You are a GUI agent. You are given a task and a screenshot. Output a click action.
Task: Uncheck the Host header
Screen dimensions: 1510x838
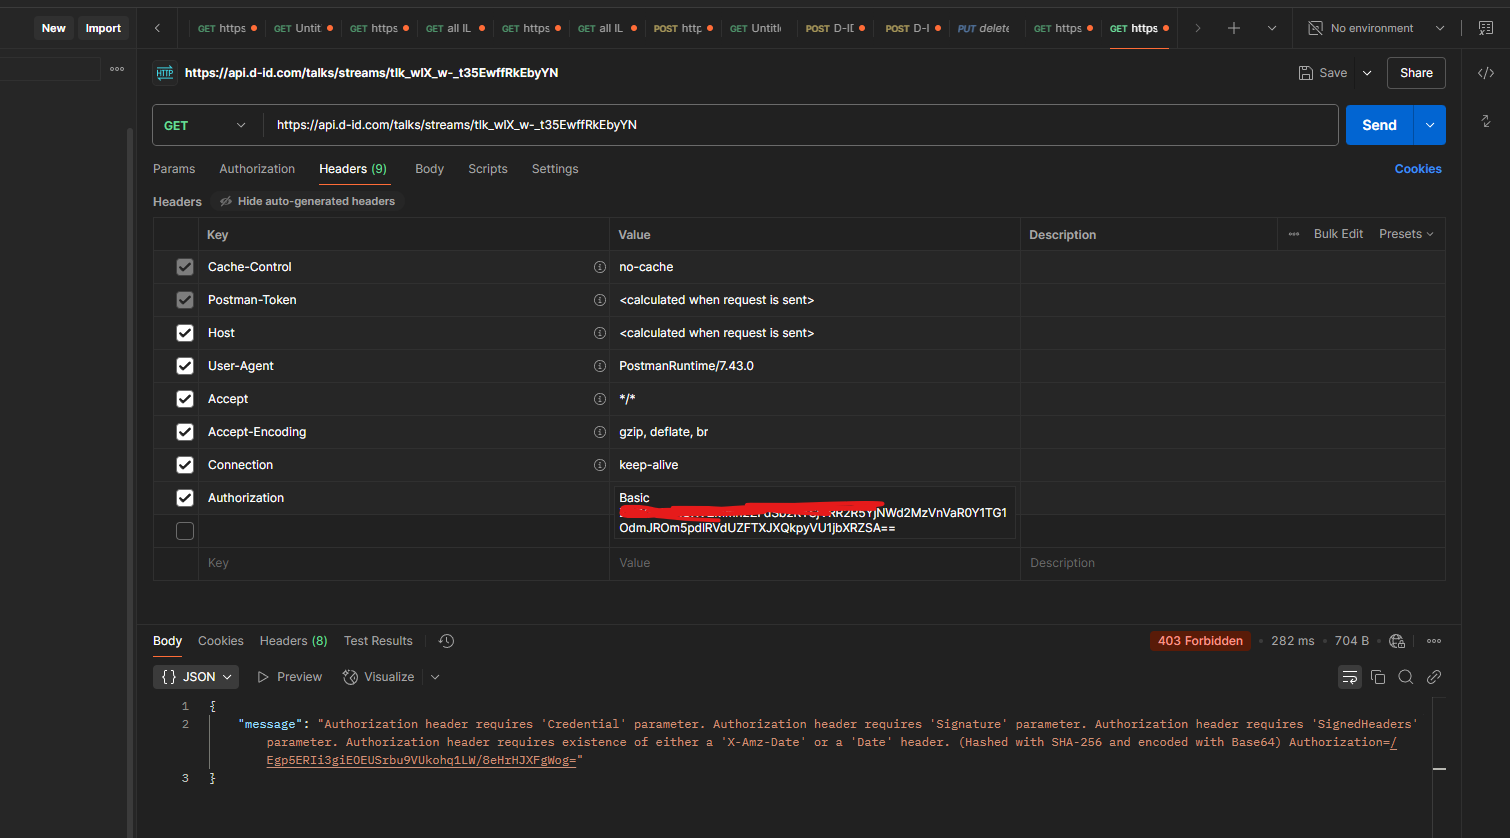point(185,333)
